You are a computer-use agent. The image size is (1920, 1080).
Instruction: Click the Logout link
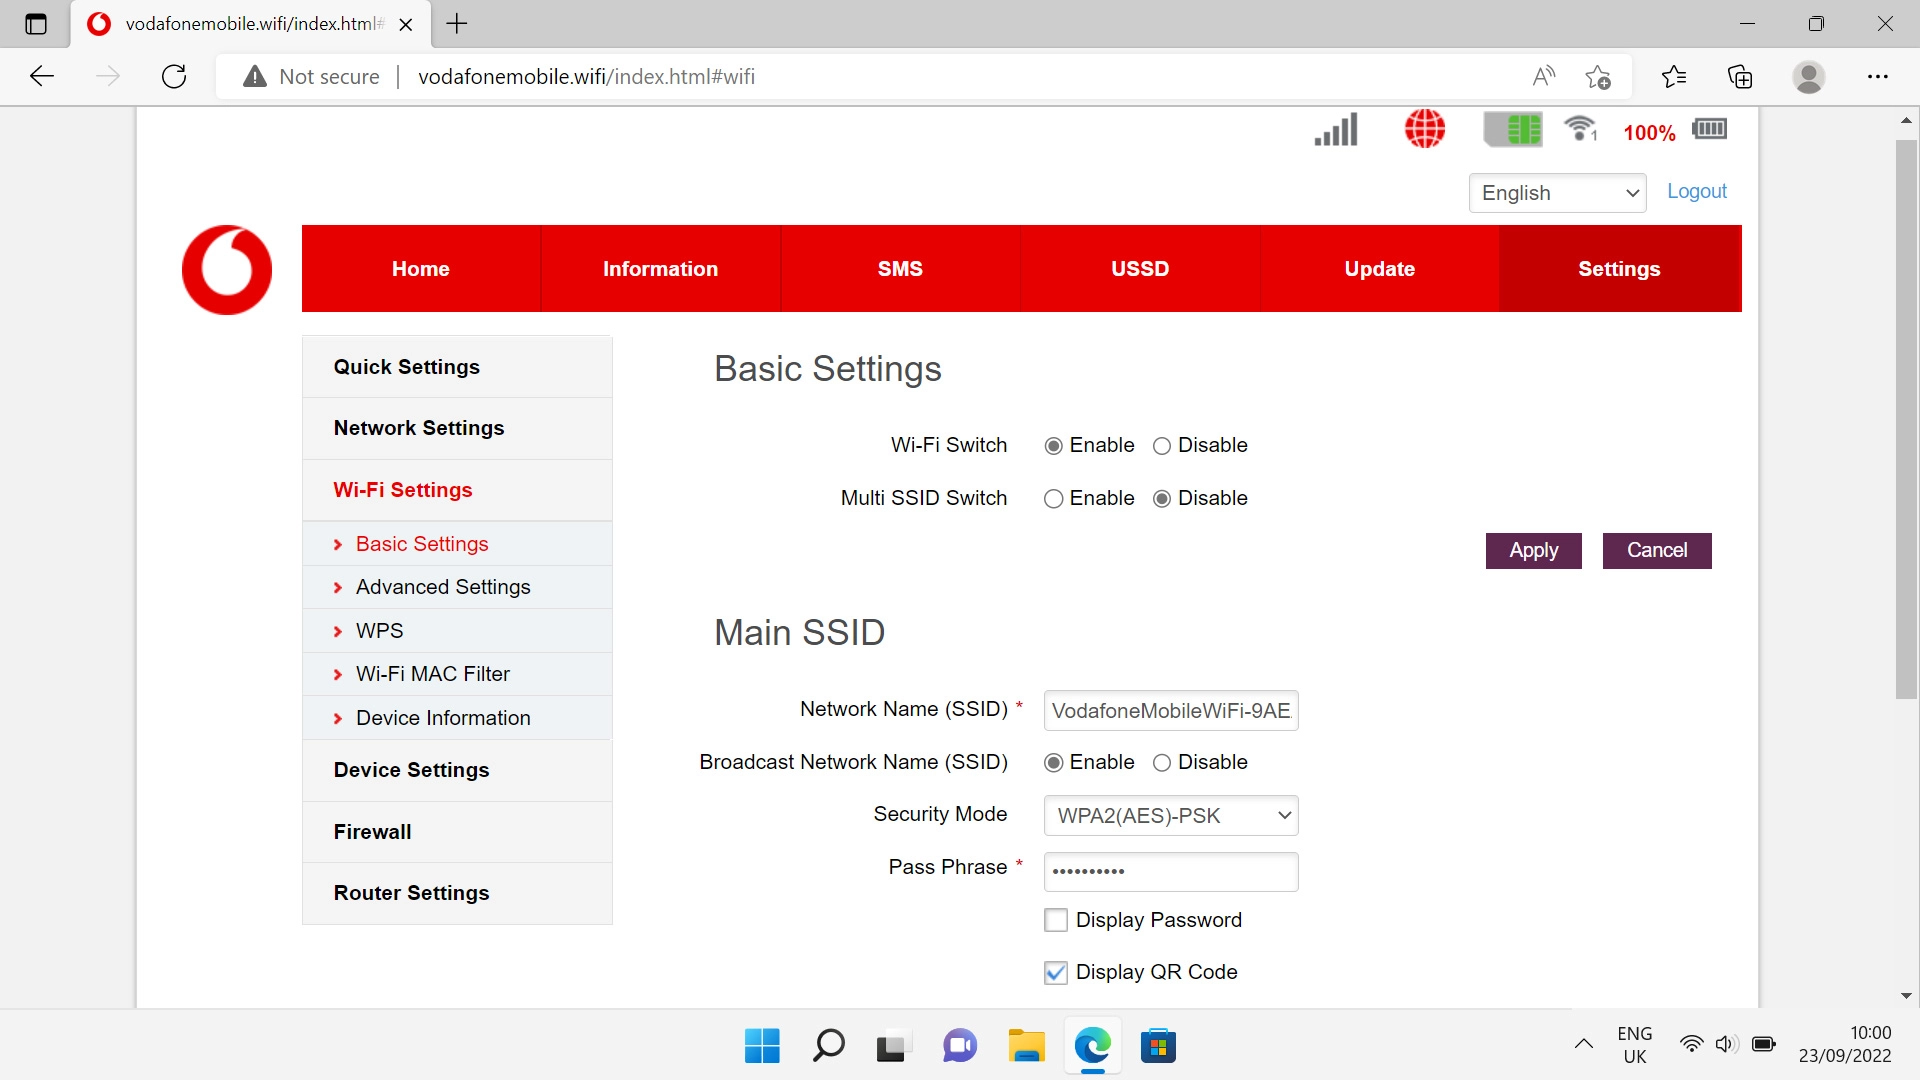click(x=1696, y=191)
